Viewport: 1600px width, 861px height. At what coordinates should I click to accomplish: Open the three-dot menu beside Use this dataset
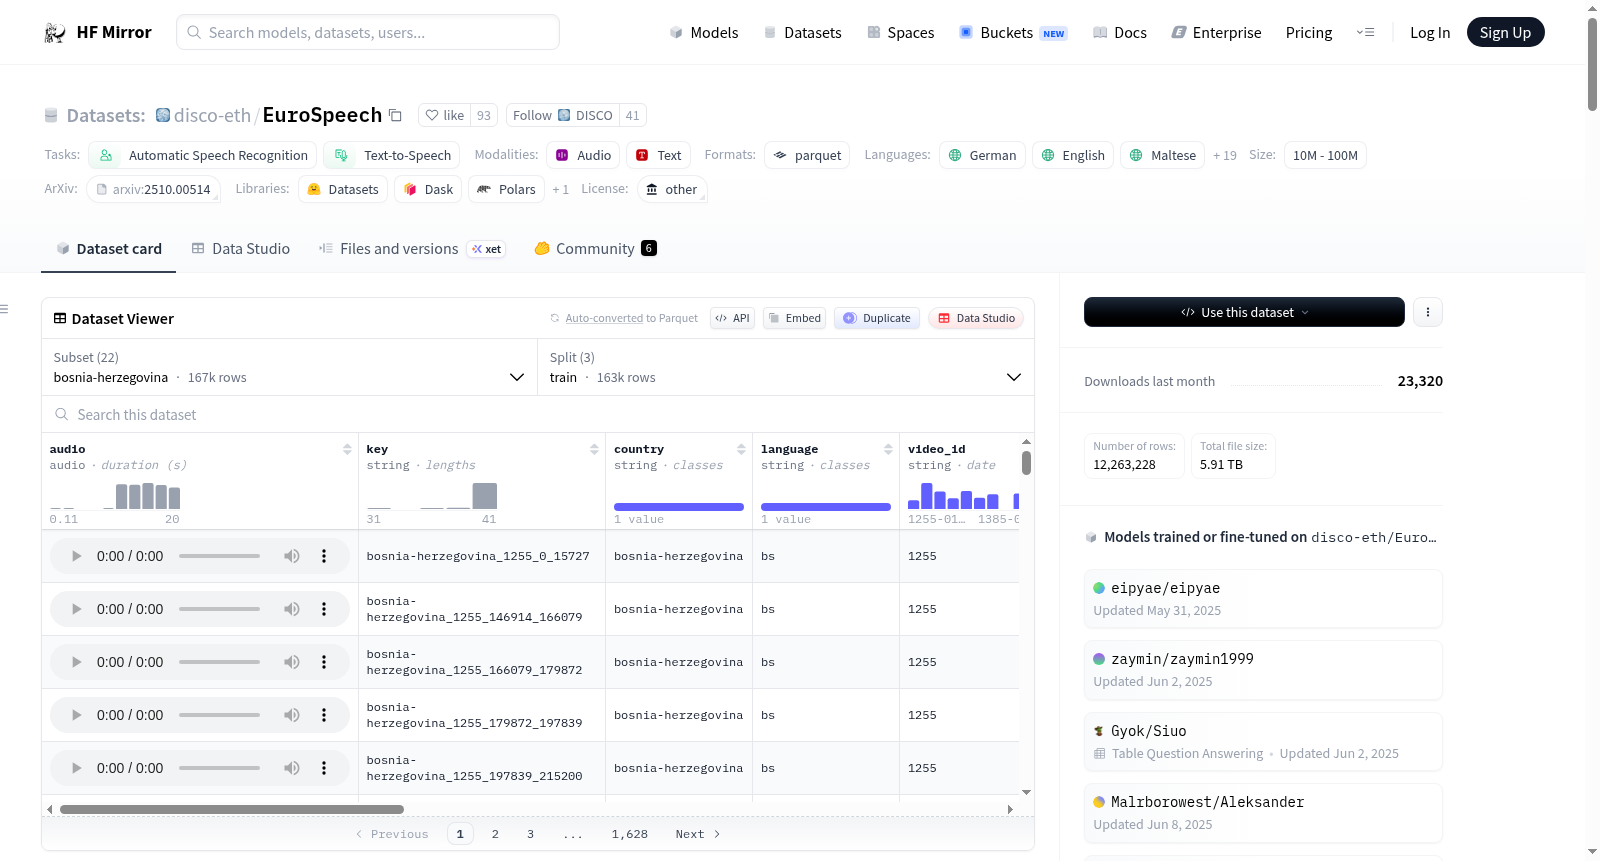click(x=1428, y=312)
